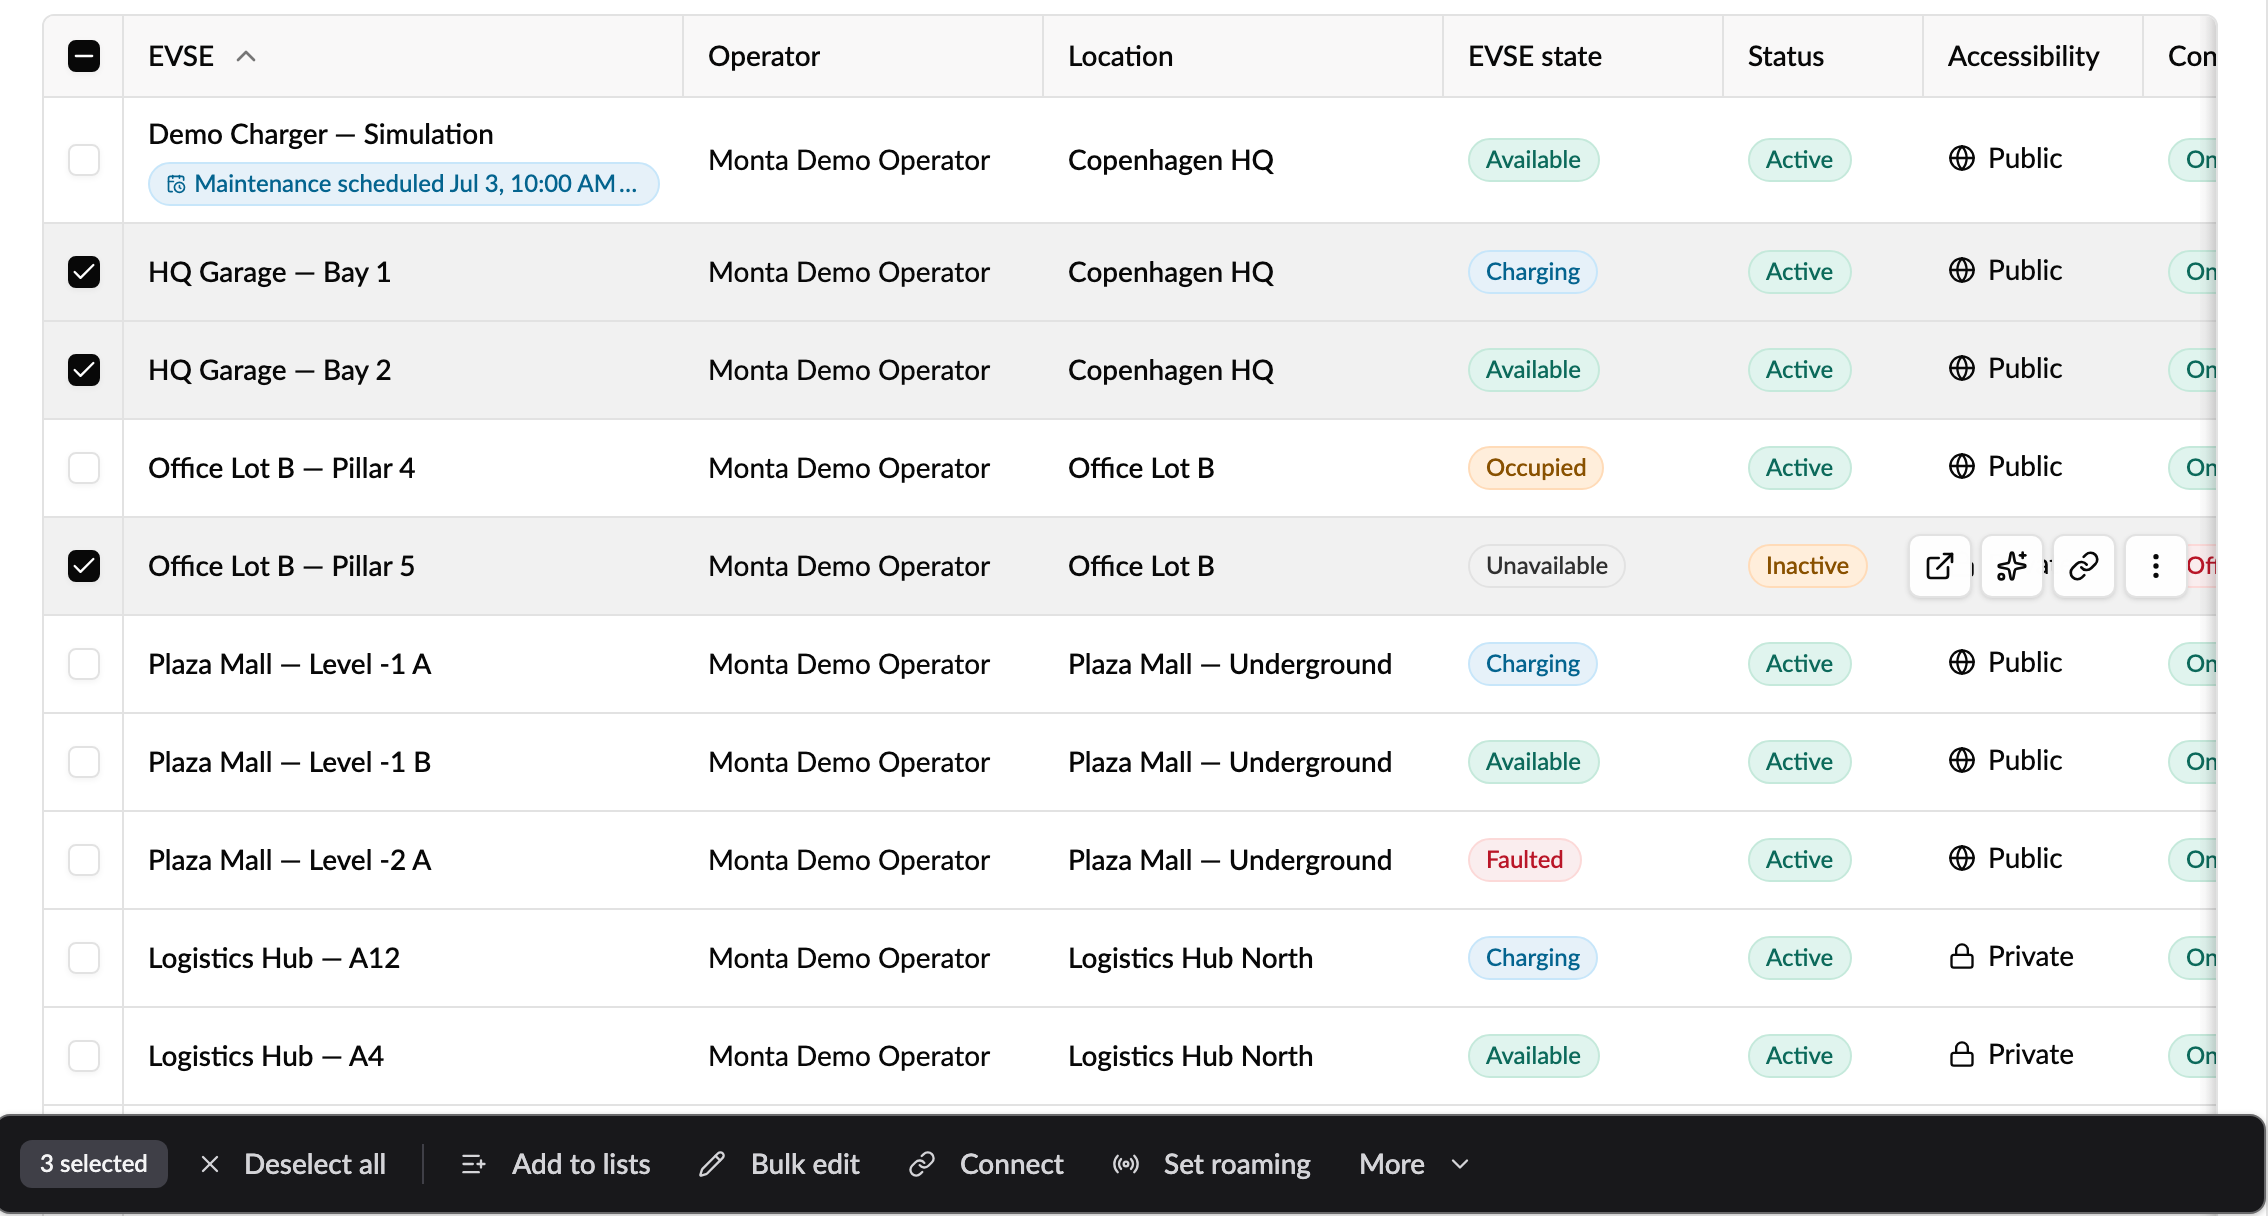Image resolution: width=2268 pixels, height=1216 pixels.
Task: Click the globe icon in Office Lot B Pillar 4 row
Action: 1962,466
